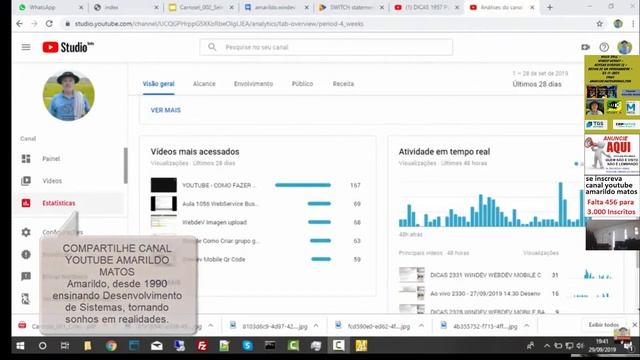Open Vídeos in the sidebar
This screenshot has width=640, height=360.
click(x=52, y=181)
